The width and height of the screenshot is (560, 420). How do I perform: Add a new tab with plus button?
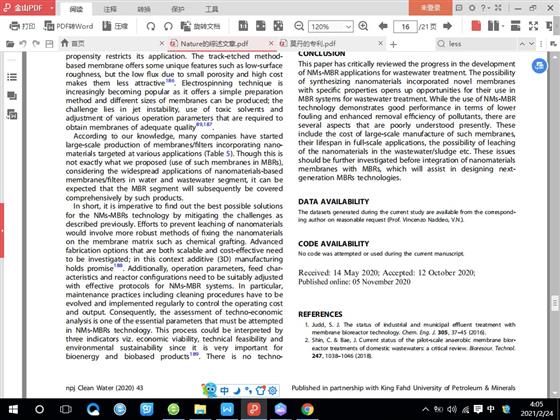point(393,44)
